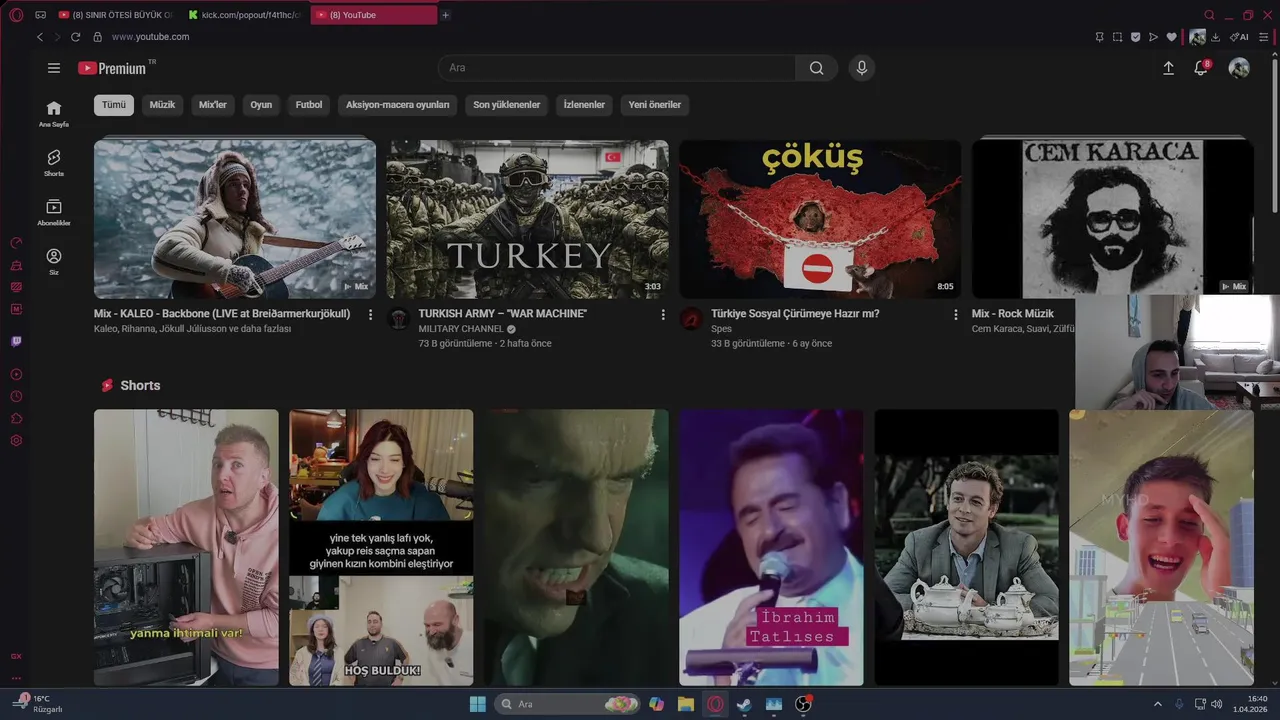Screen dimensions: 1280x720
Task: Select the Tümü filter chip
Action: tap(114, 105)
